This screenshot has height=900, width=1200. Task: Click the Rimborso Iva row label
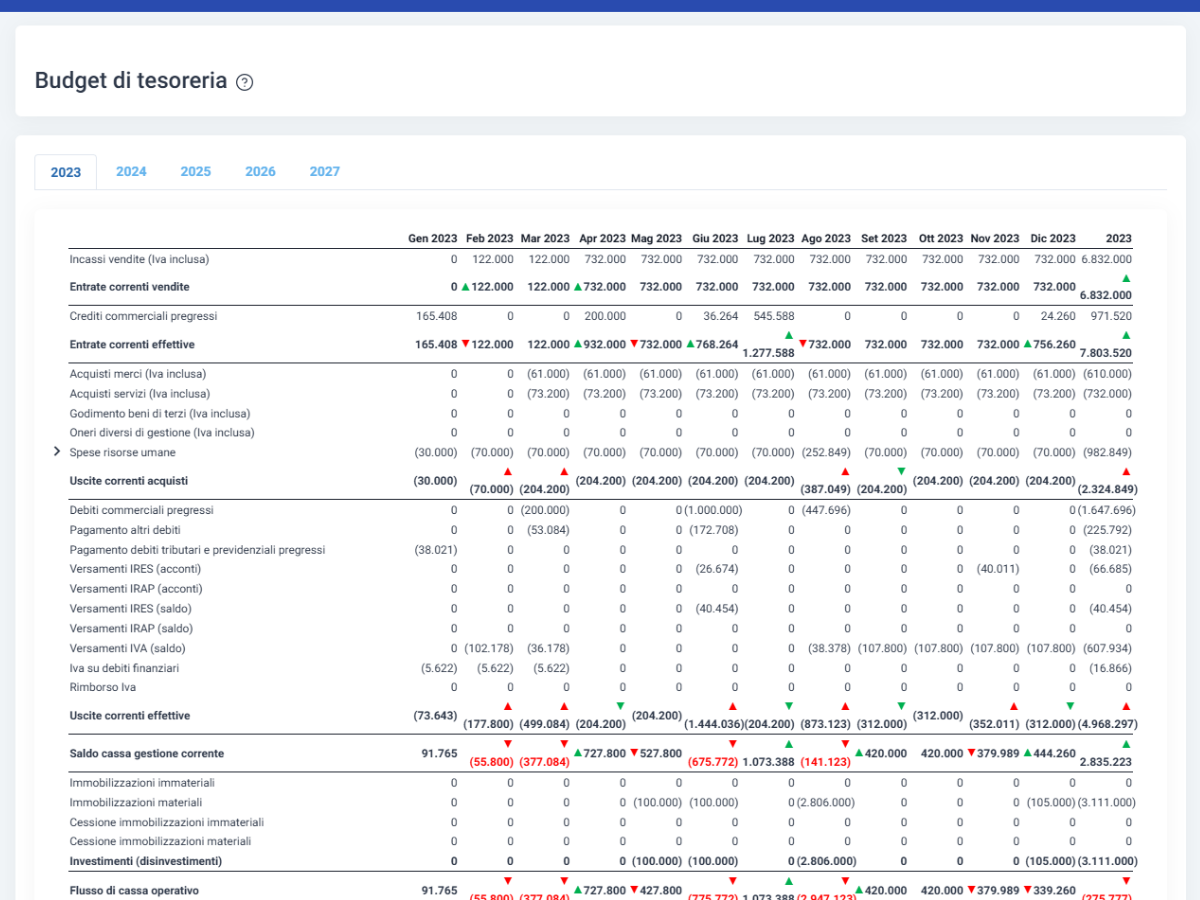[x=103, y=687]
